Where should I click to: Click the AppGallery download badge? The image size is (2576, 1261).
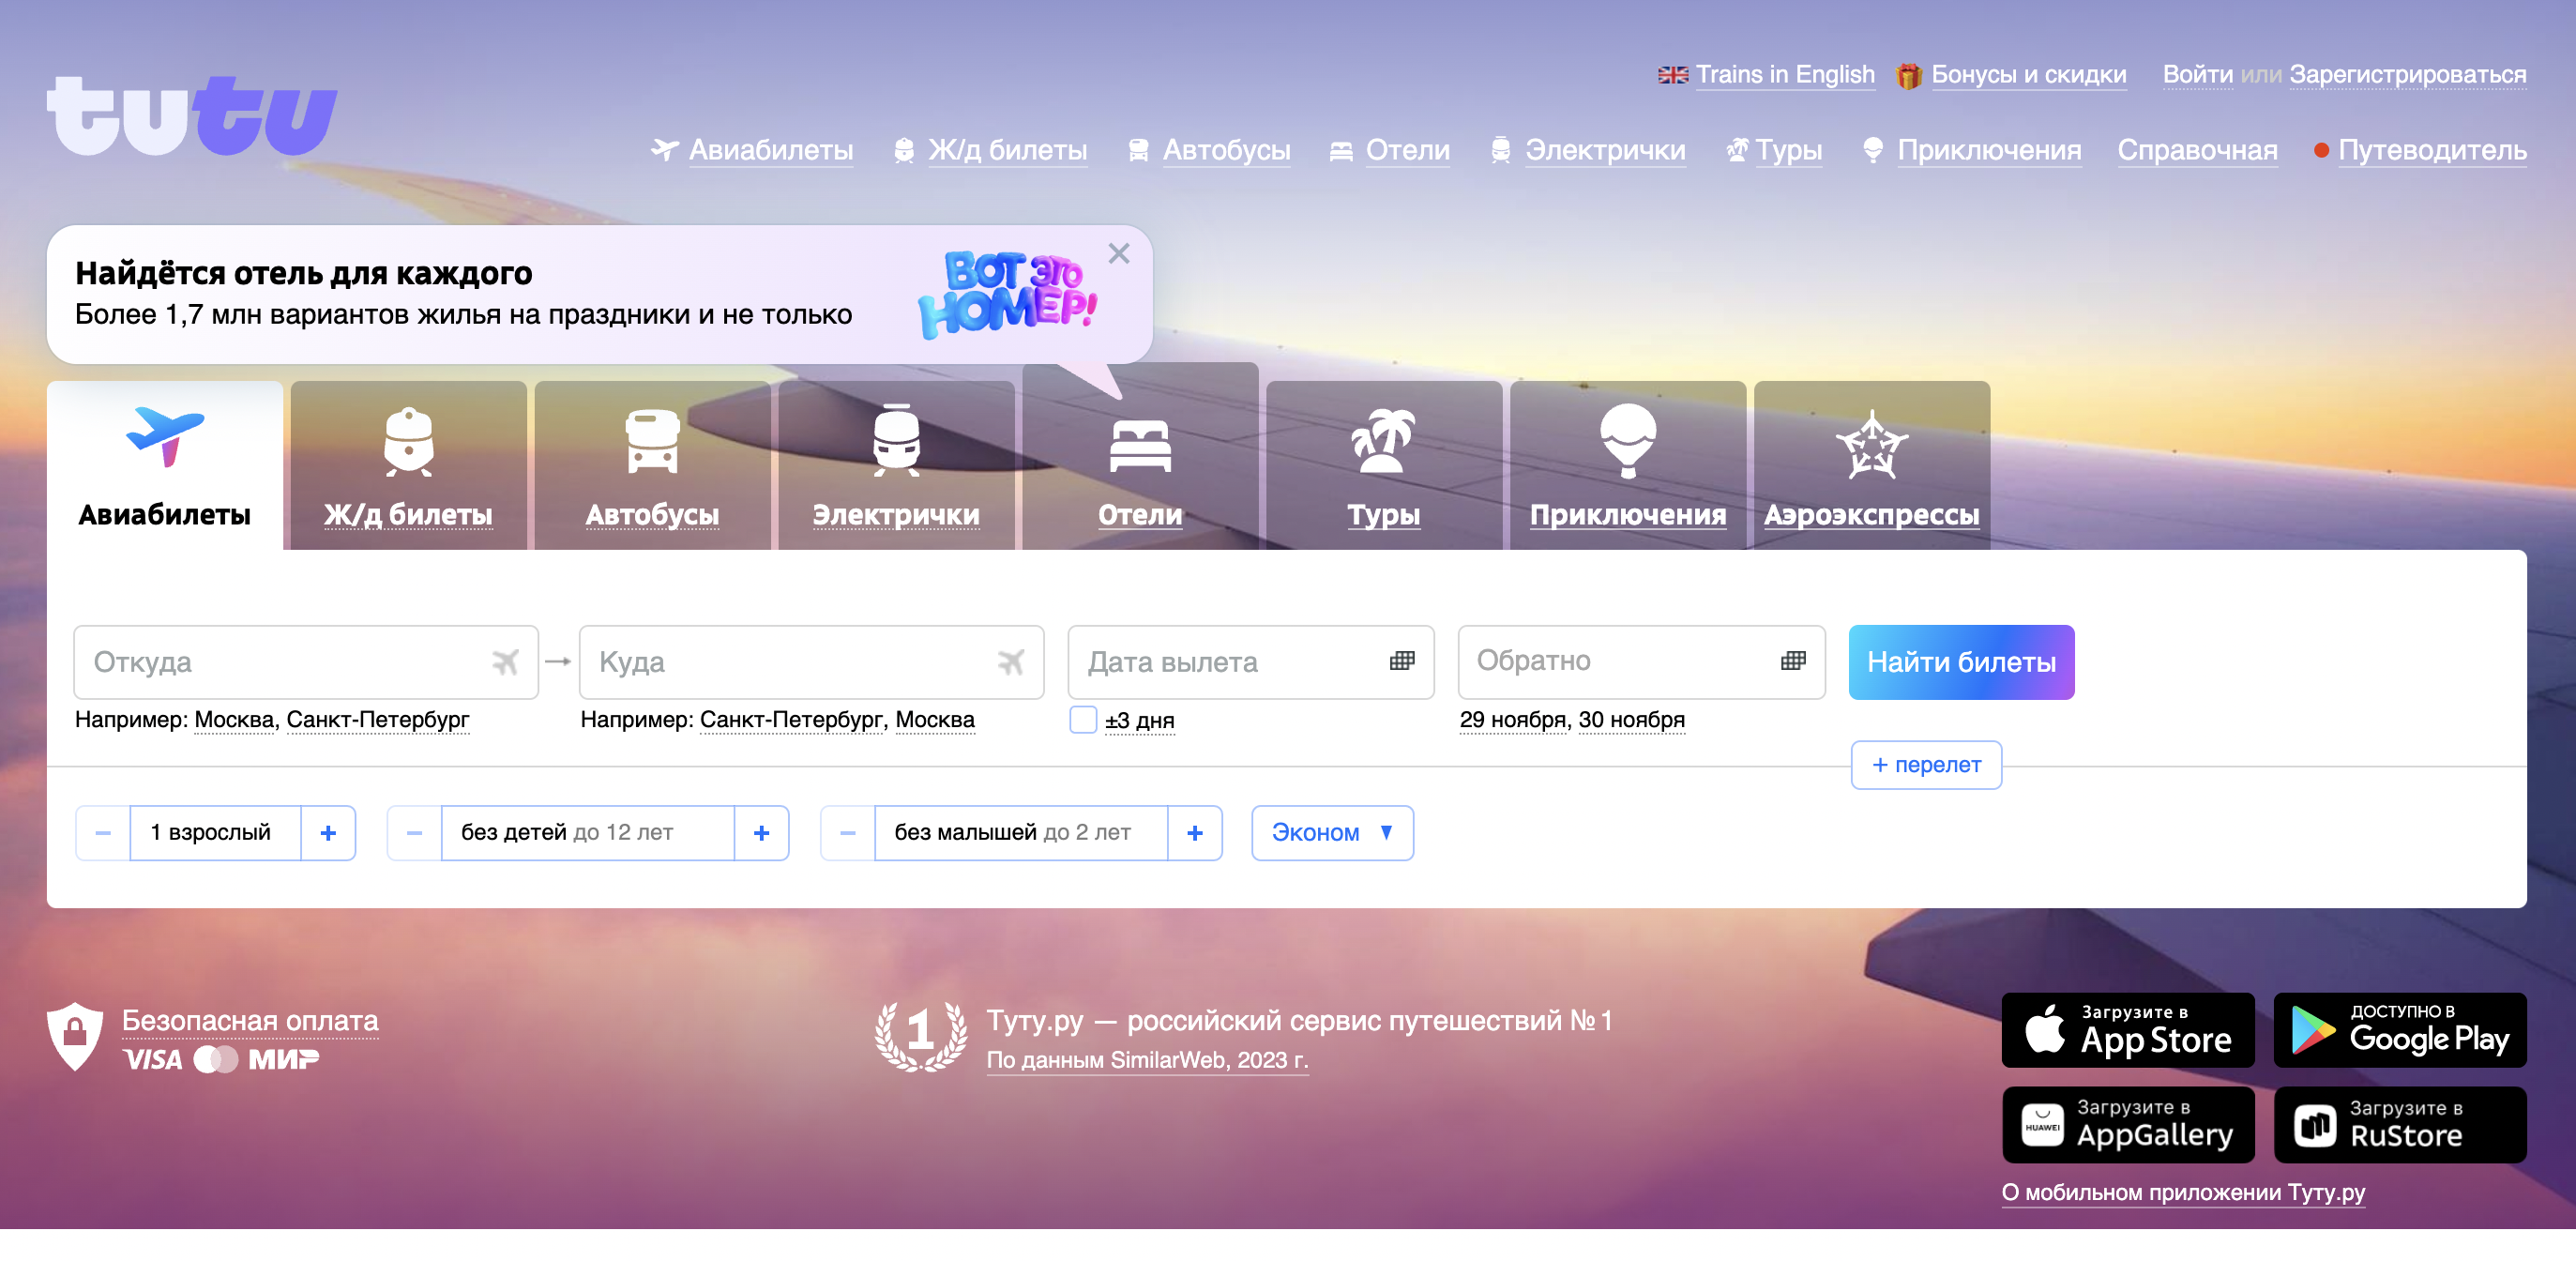(x=2128, y=1125)
